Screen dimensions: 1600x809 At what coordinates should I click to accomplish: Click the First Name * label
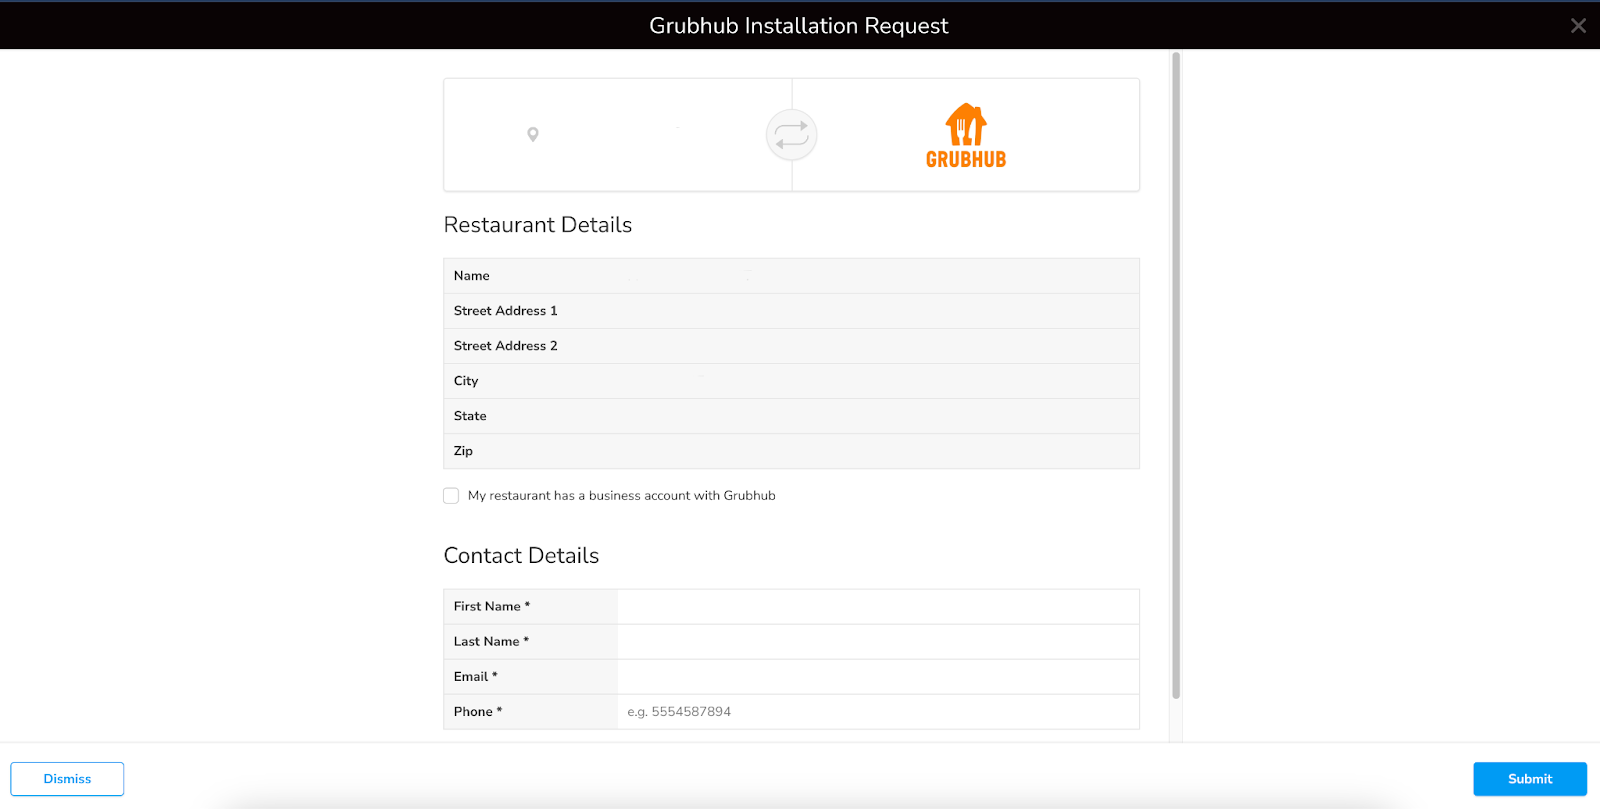pyautogui.click(x=492, y=607)
